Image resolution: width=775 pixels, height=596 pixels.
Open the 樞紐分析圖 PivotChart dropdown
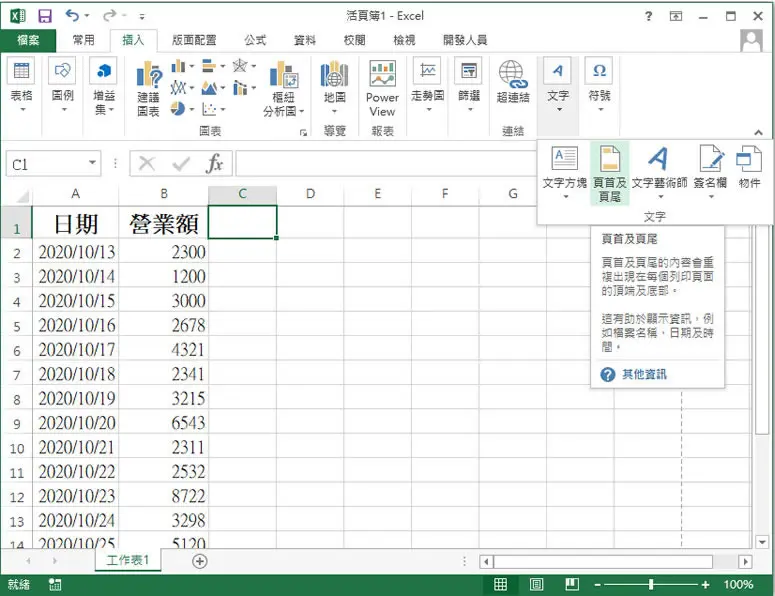coord(283,89)
